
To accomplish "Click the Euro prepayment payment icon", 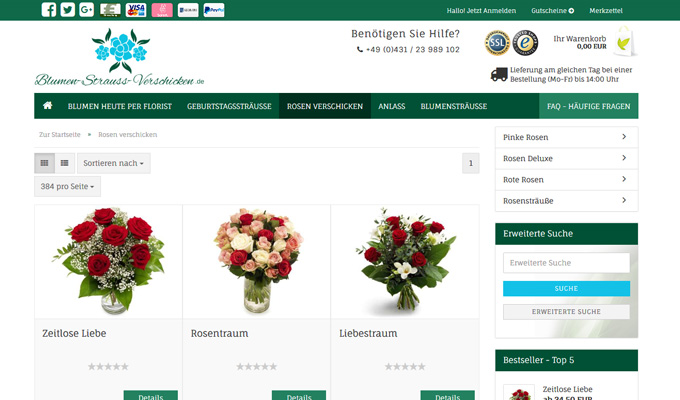I will pos(110,10).
